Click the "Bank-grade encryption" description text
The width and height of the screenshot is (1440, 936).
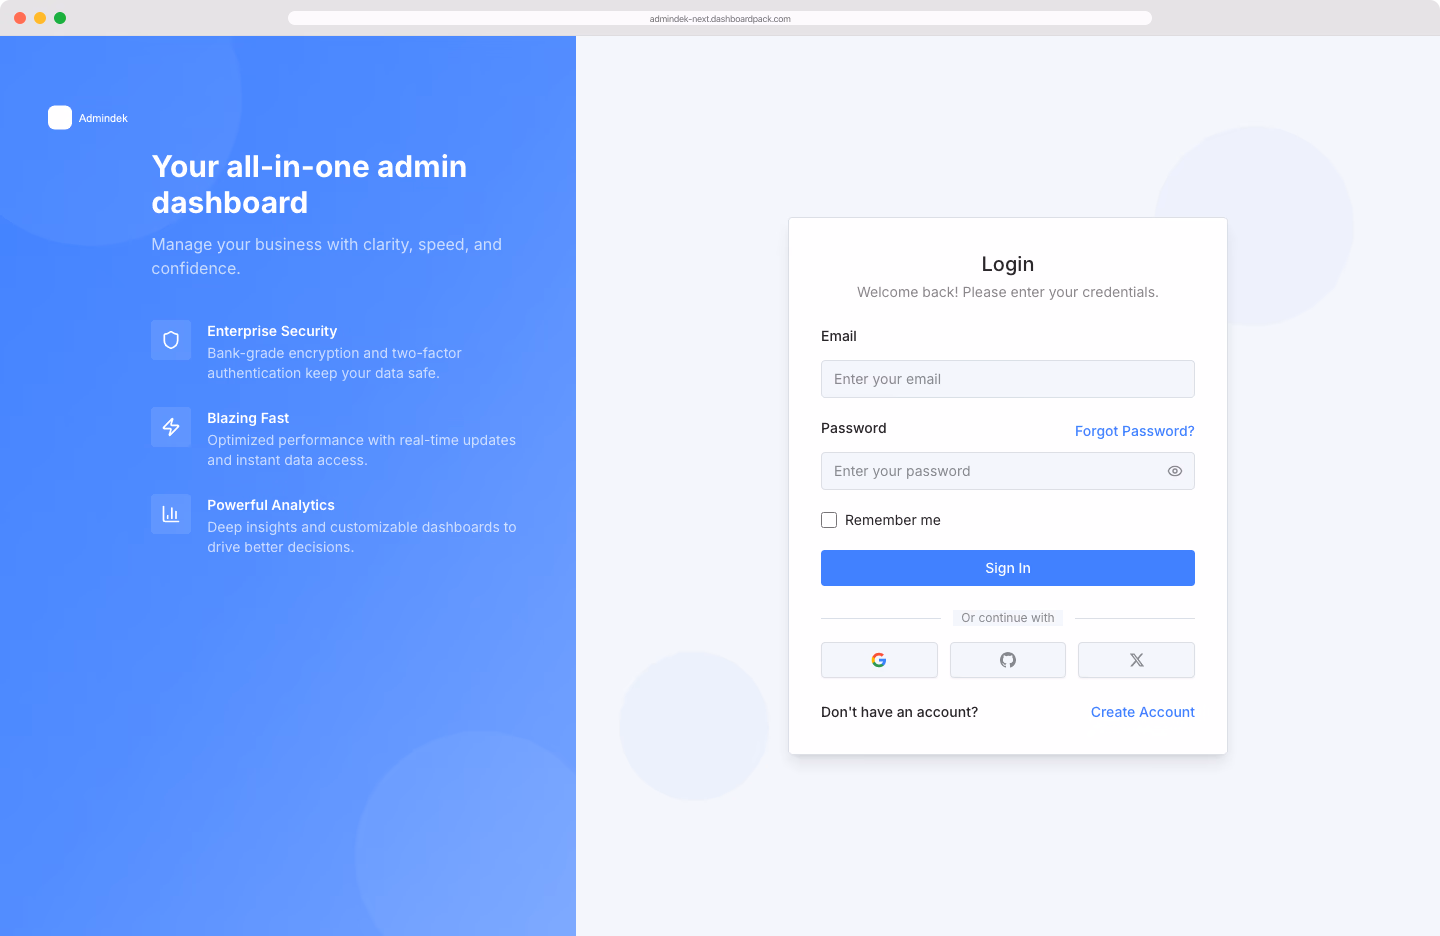tap(334, 363)
